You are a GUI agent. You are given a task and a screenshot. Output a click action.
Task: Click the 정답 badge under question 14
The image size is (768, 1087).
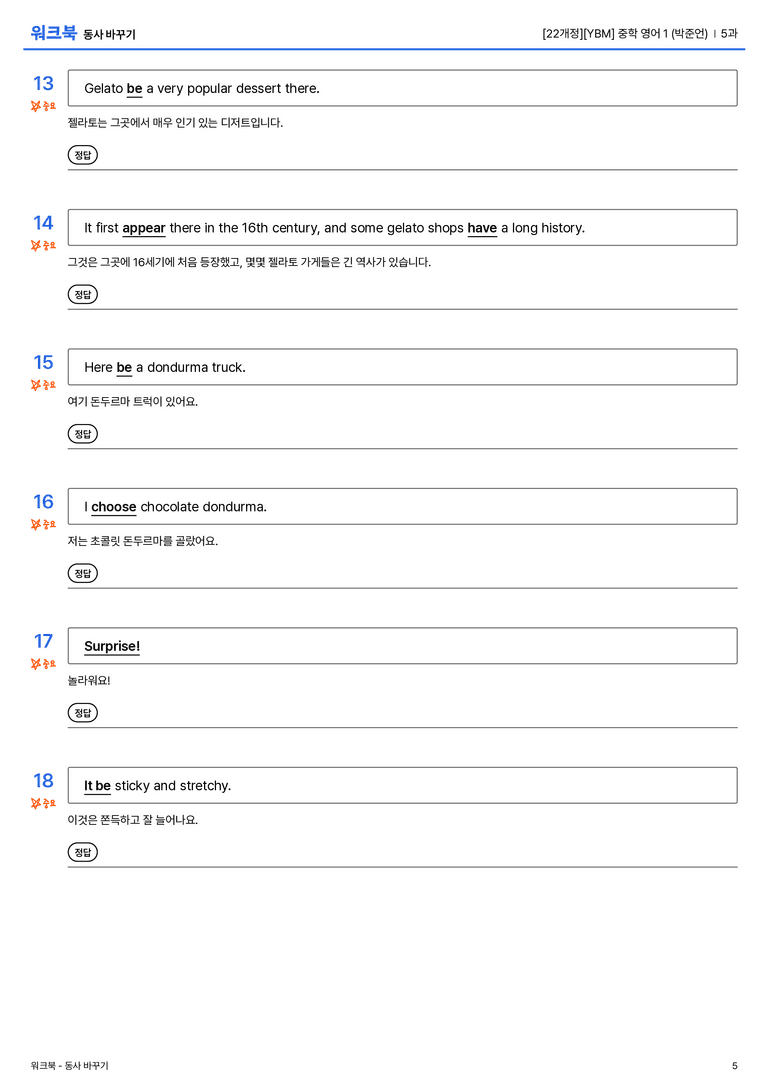(82, 294)
